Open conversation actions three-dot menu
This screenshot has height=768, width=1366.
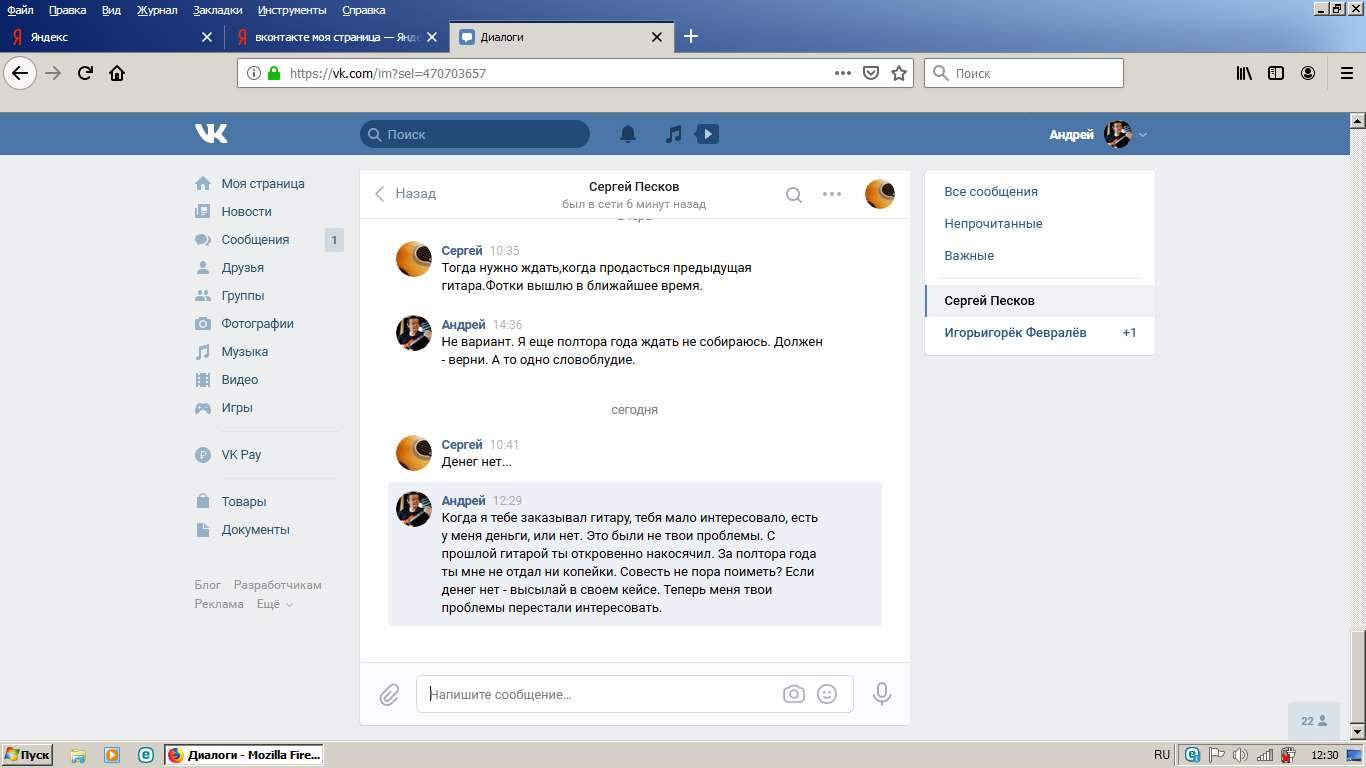tap(832, 194)
